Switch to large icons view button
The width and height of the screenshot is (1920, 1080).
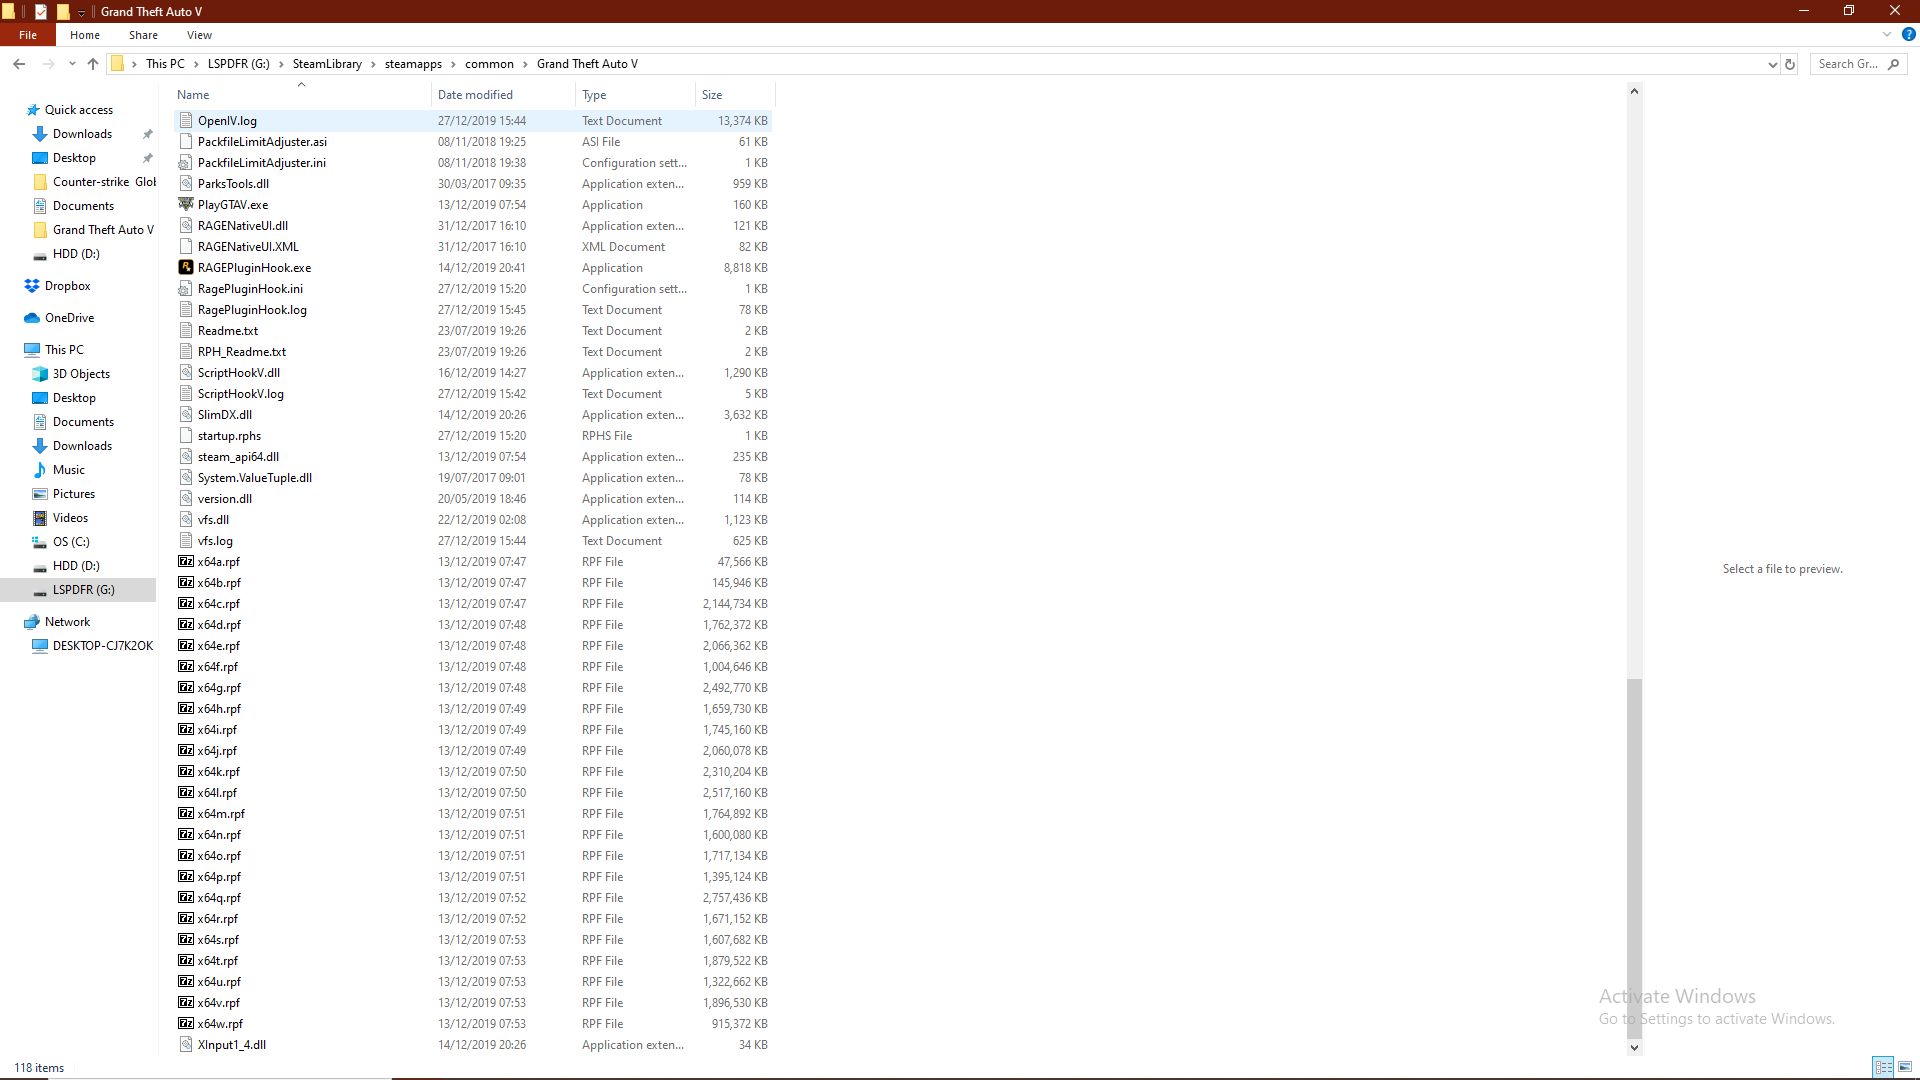pos(1905,1067)
